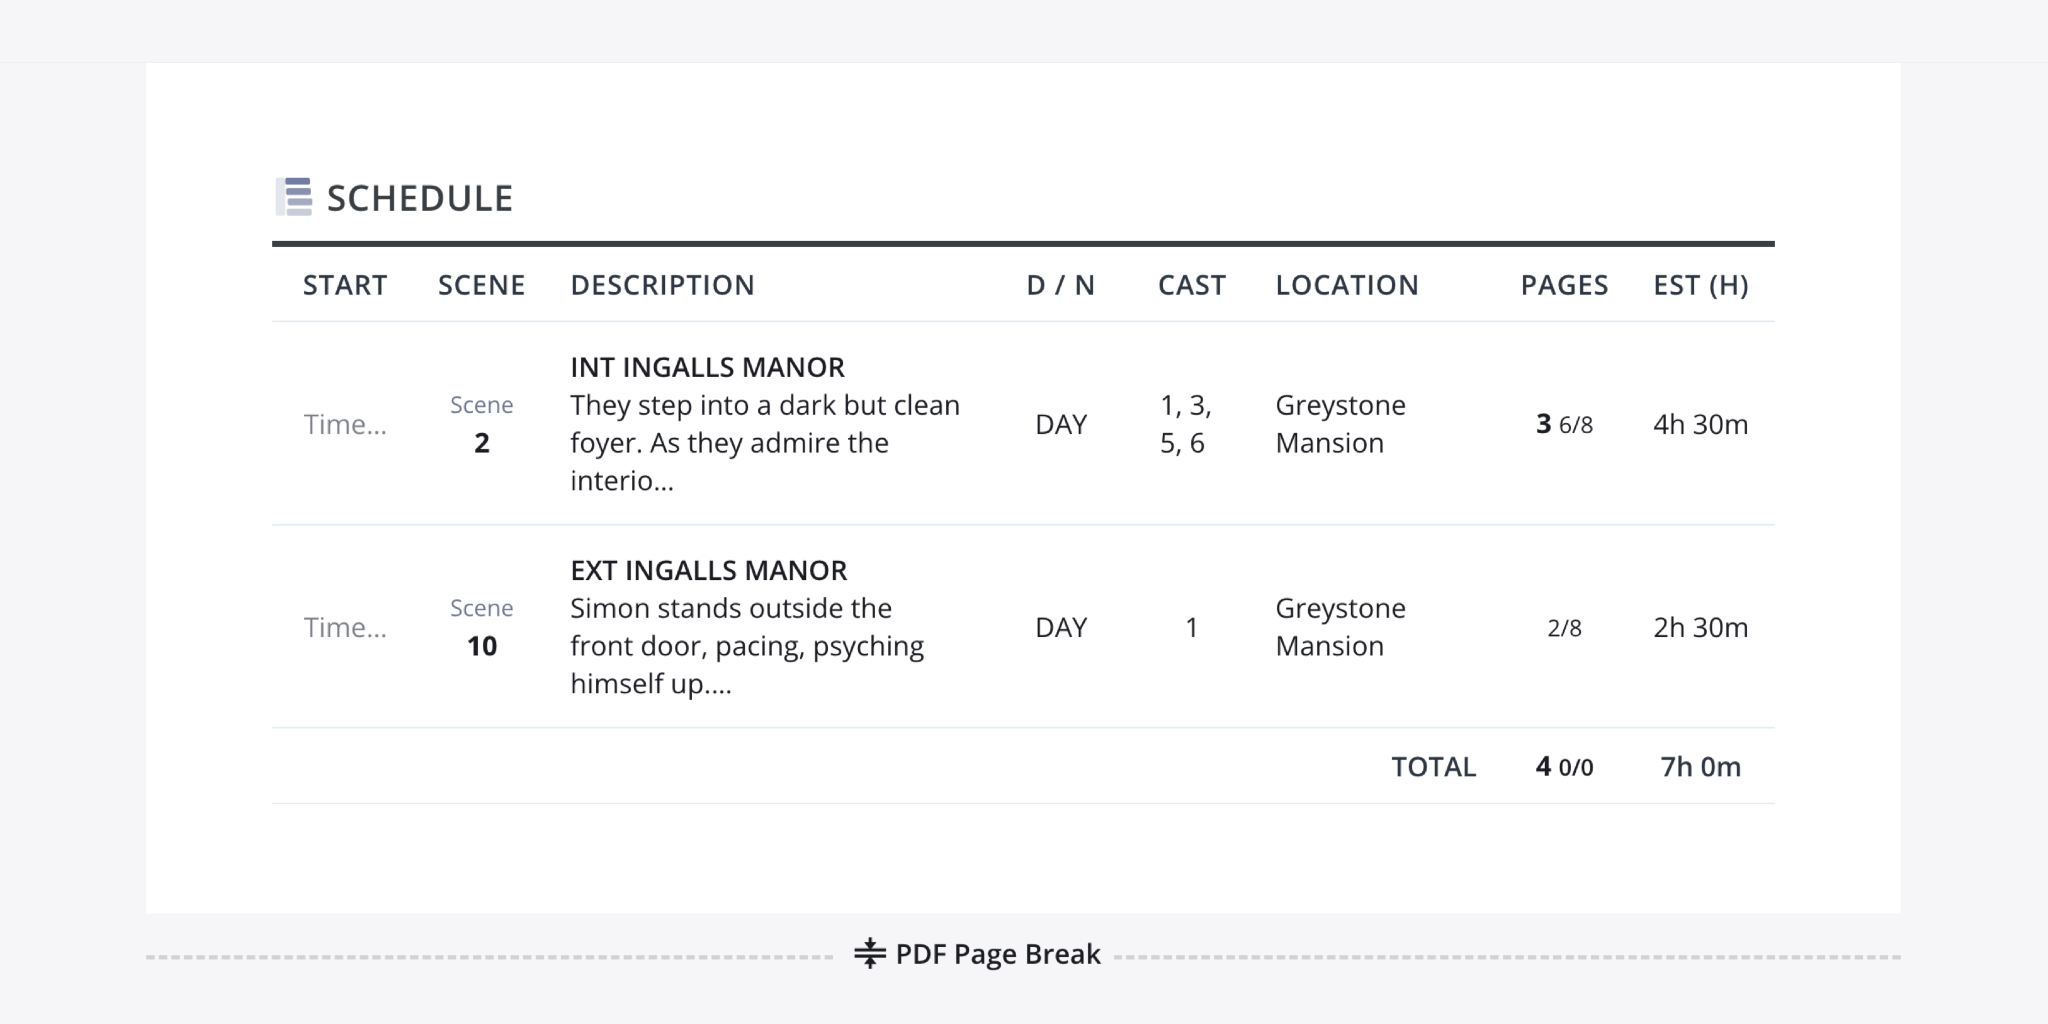The image size is (2048, 1024).
Task: Select INT INGALLS MANOR scene heading
Action: (707, 367)
